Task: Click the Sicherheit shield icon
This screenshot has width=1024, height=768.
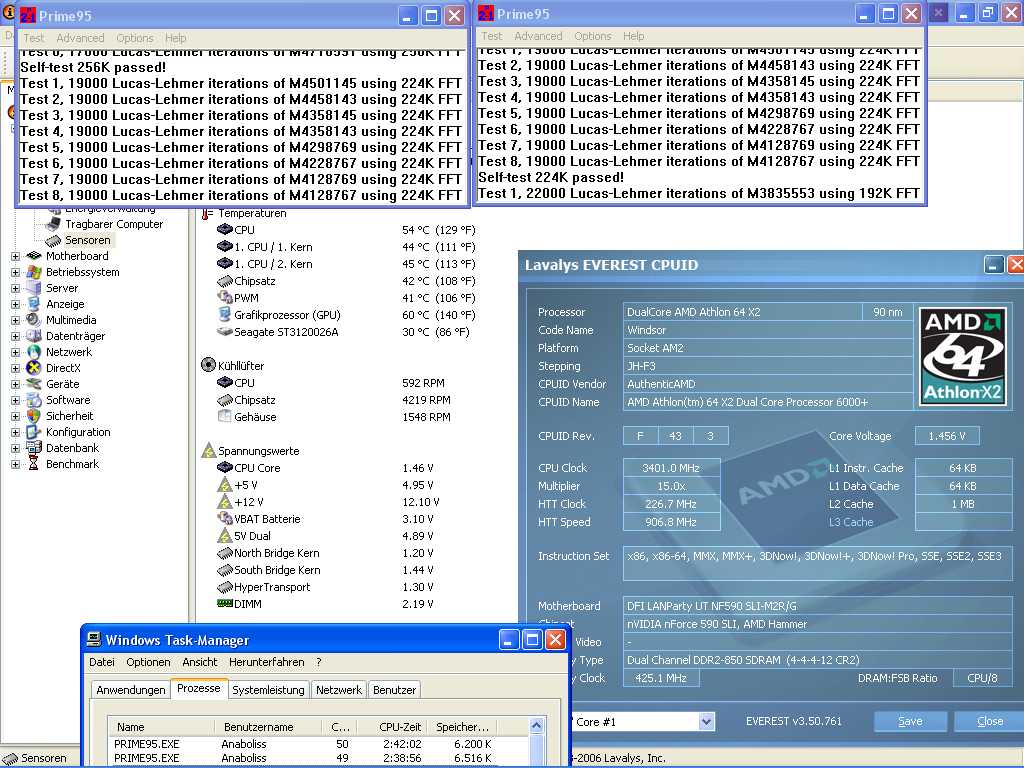Action: [34, 416]
